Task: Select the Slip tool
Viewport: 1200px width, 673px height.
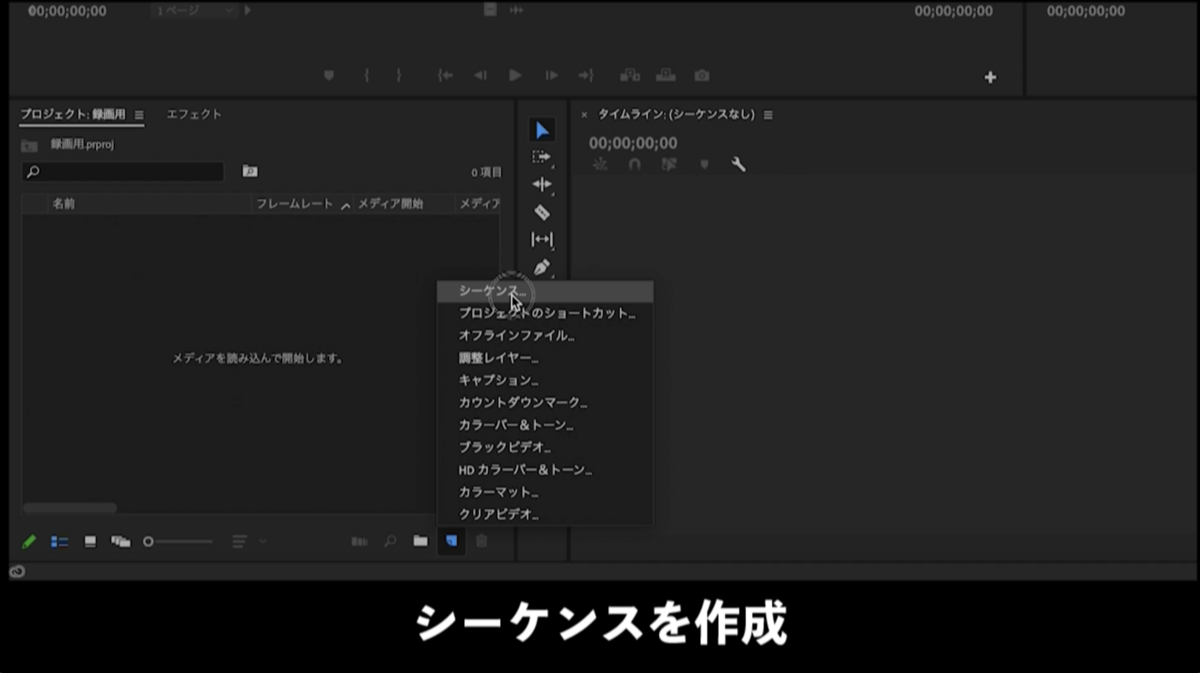Action: tap(541, 239)
